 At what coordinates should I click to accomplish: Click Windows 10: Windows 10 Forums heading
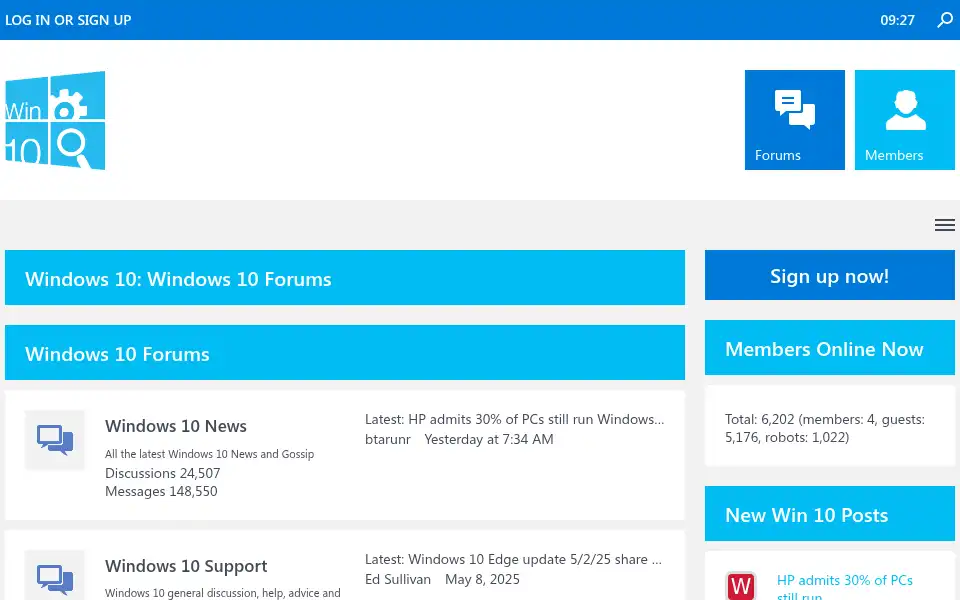(x=345, y=277)
